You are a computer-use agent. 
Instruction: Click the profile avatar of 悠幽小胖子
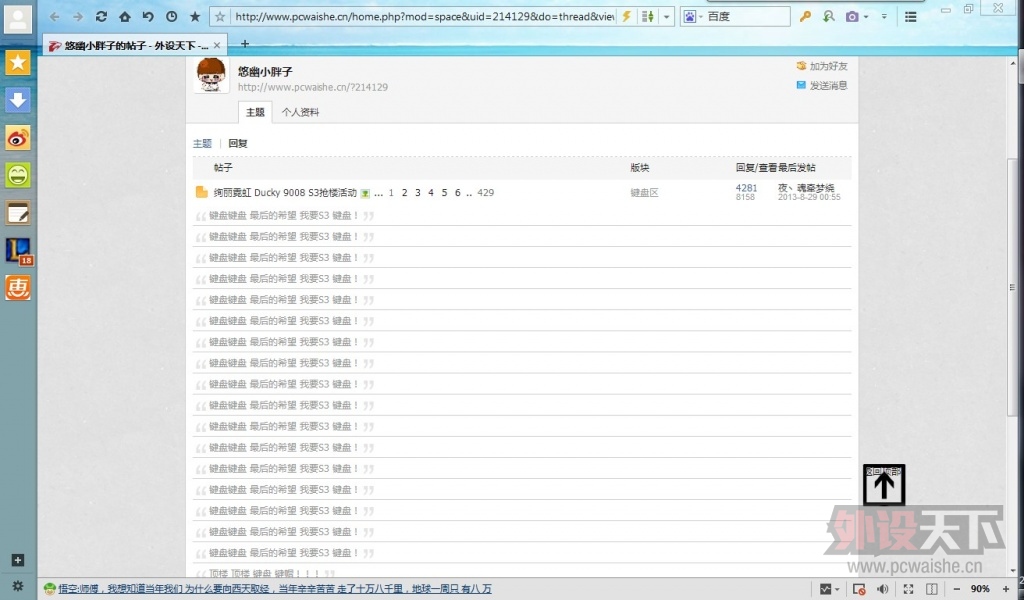(x=211, y=75)
